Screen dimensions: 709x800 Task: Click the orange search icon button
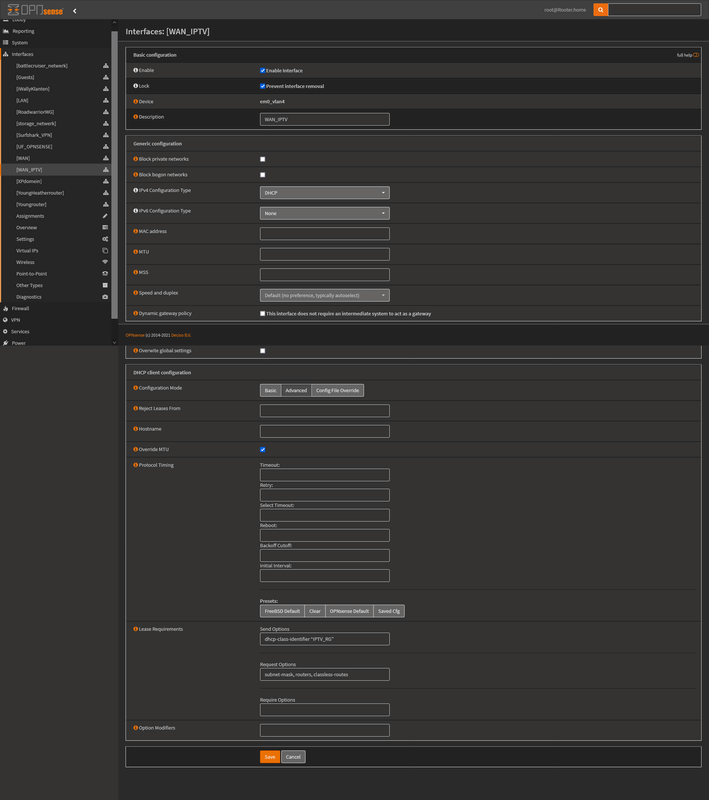point(600,10)
